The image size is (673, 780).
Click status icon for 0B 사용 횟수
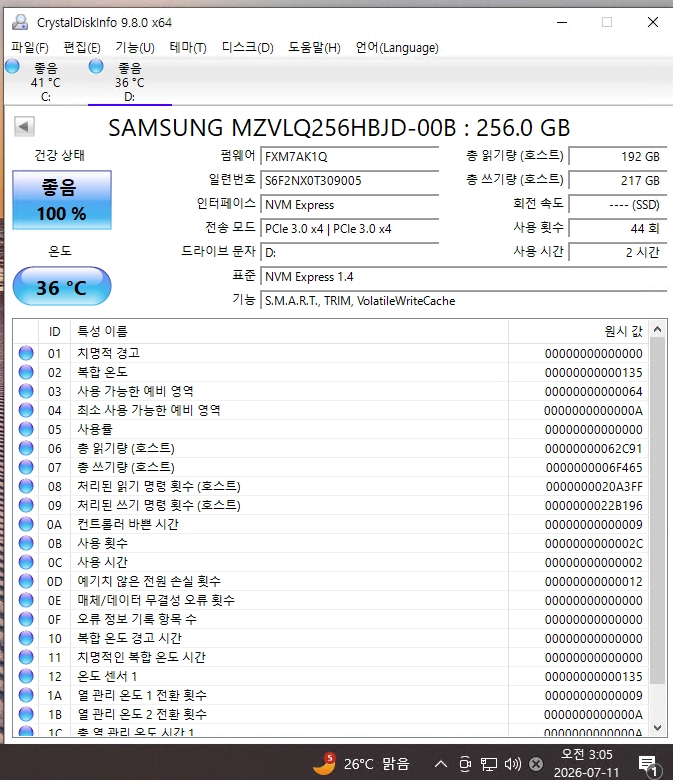pyautogui.click(x=26, y=543)
